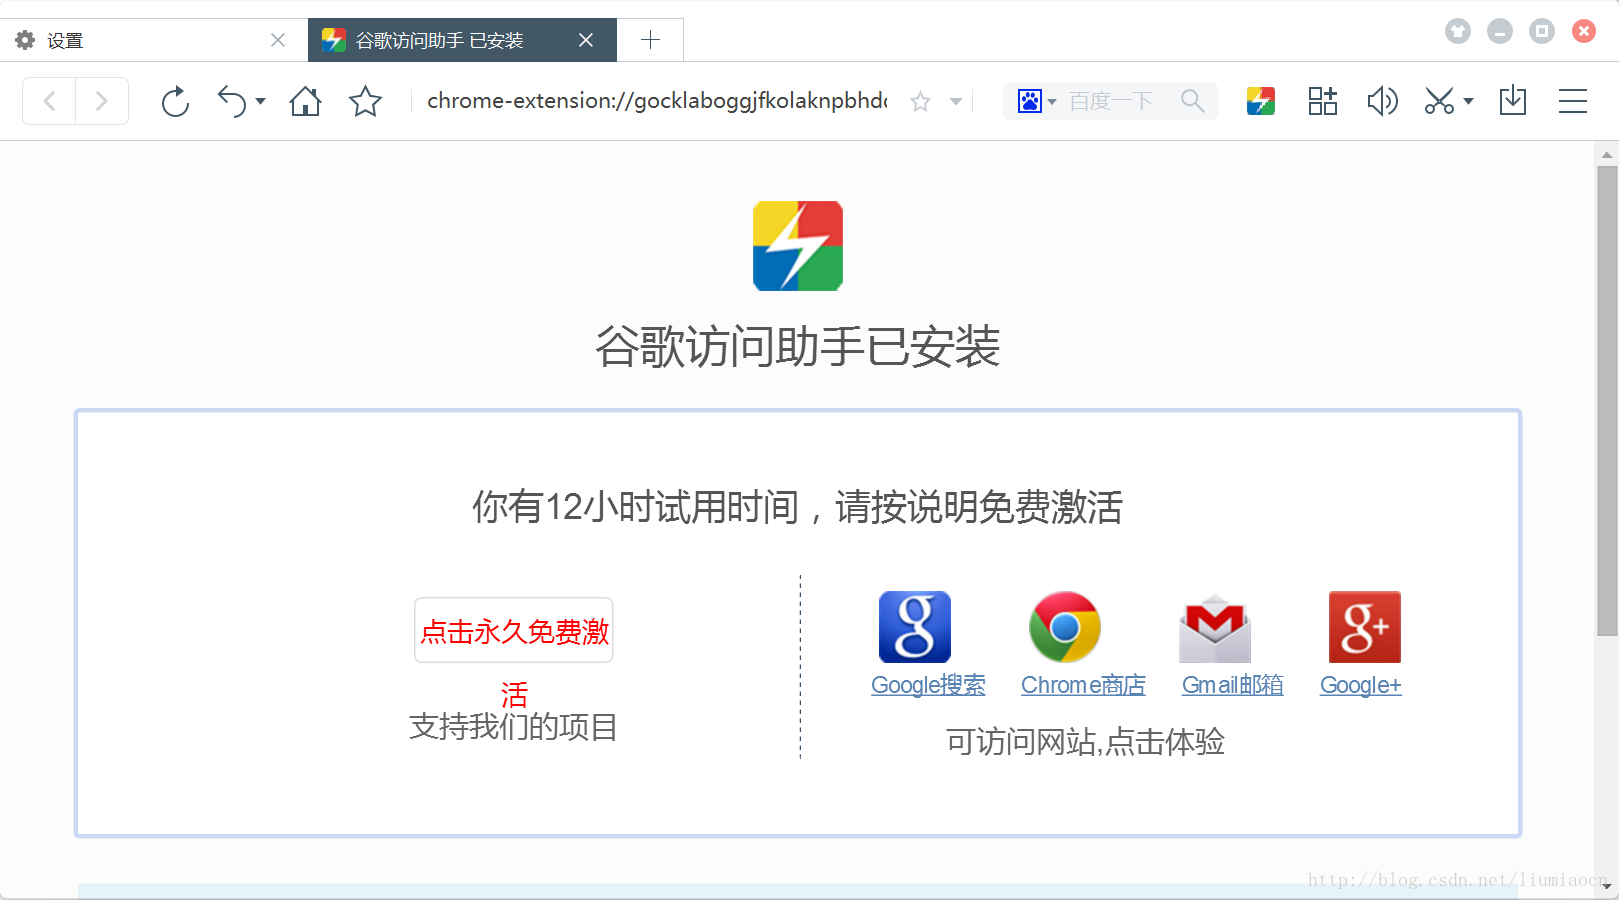Image resolution: width=1619 pixels, height=900 pixels.
Task: Click the Google search icon
Action: tap(915, 627)
